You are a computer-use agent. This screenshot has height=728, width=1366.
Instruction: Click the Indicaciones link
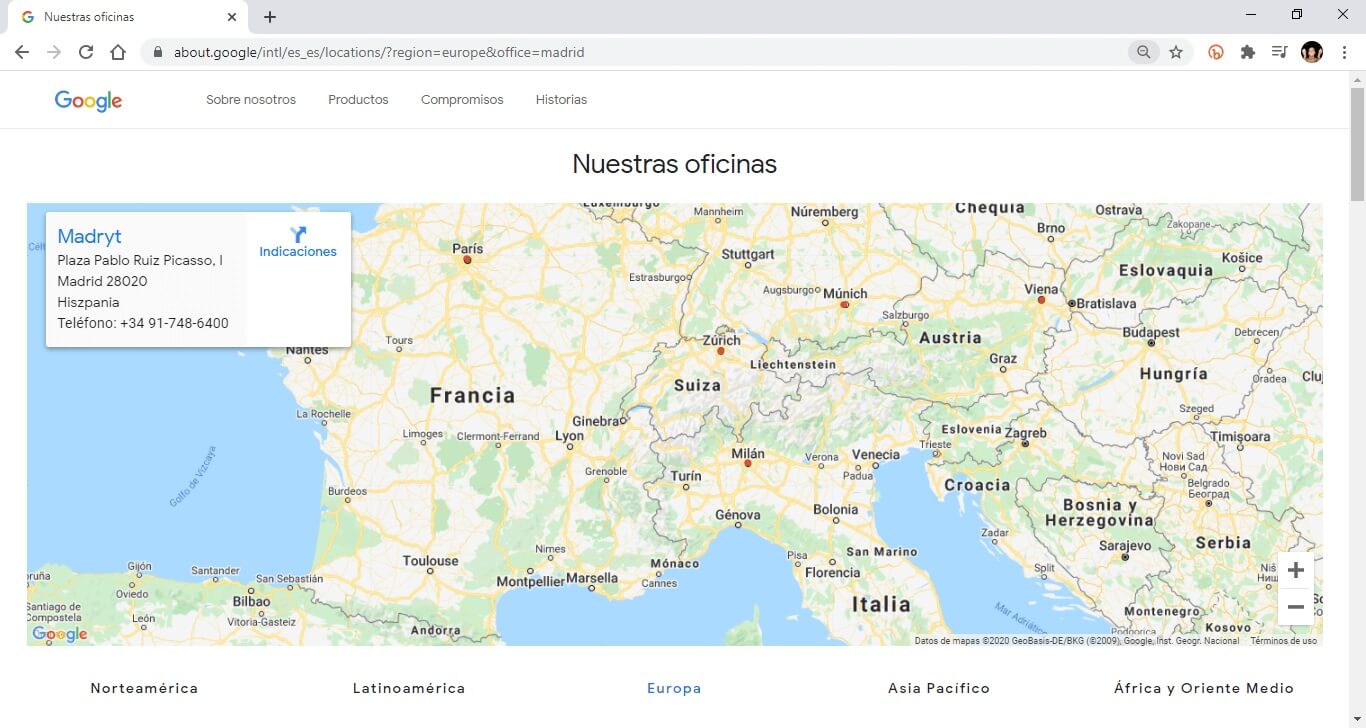tap(298, 252)
